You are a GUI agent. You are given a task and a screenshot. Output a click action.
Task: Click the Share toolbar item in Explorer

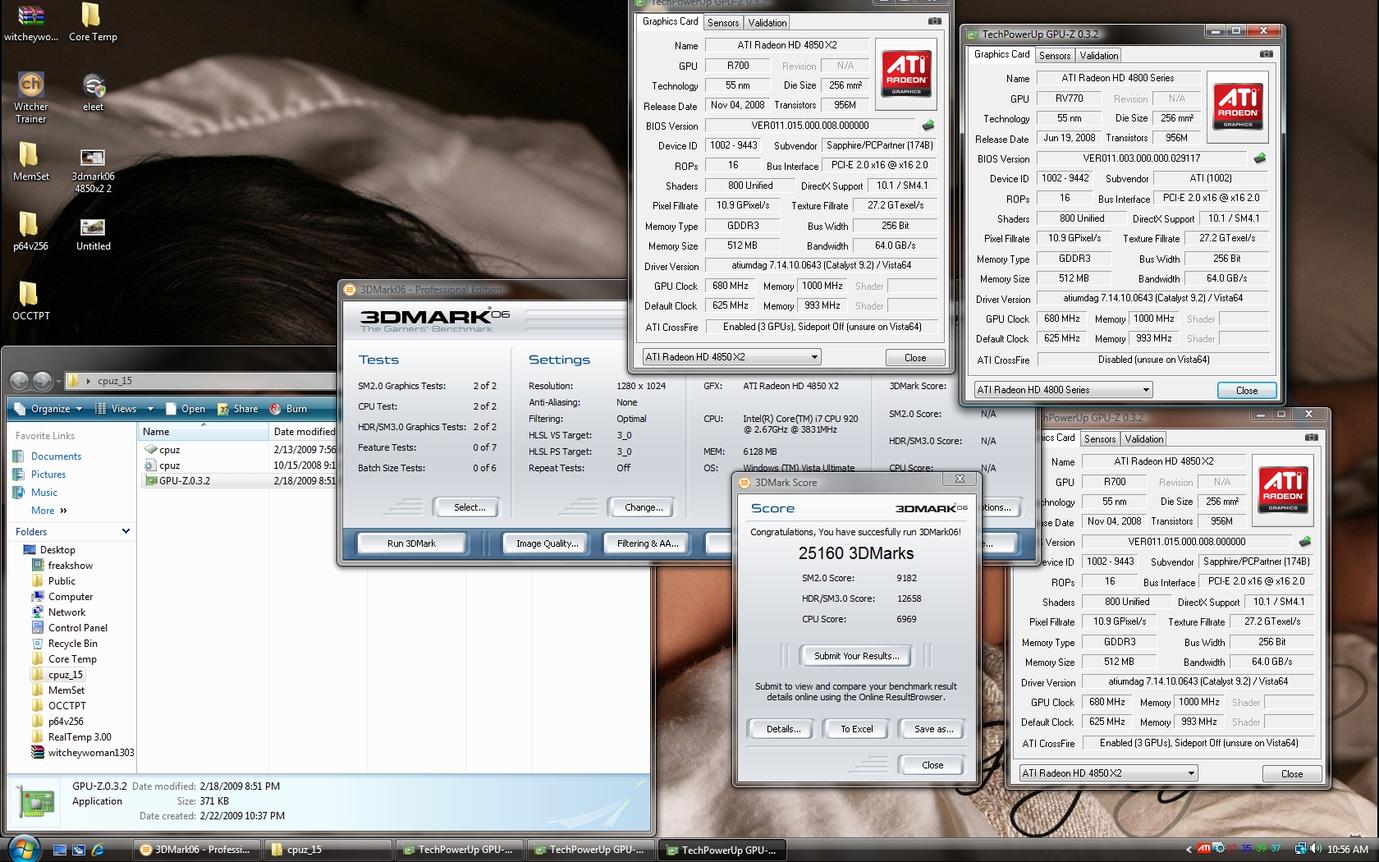236,408
